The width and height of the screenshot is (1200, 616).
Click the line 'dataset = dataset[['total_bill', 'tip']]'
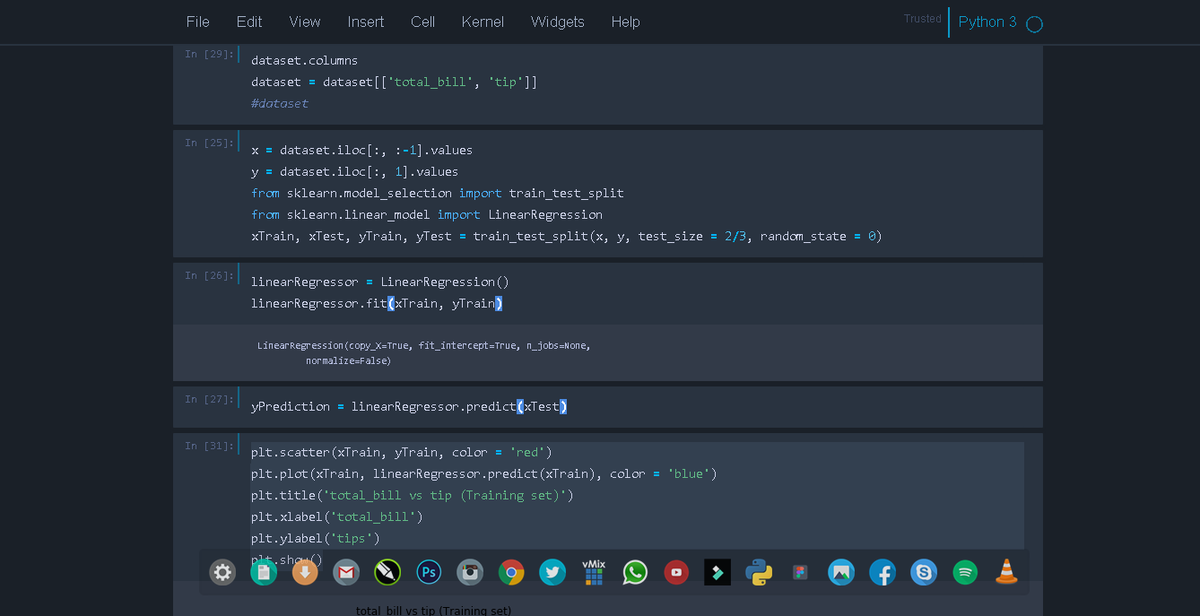pyautogui.click(x=394, y=82)
